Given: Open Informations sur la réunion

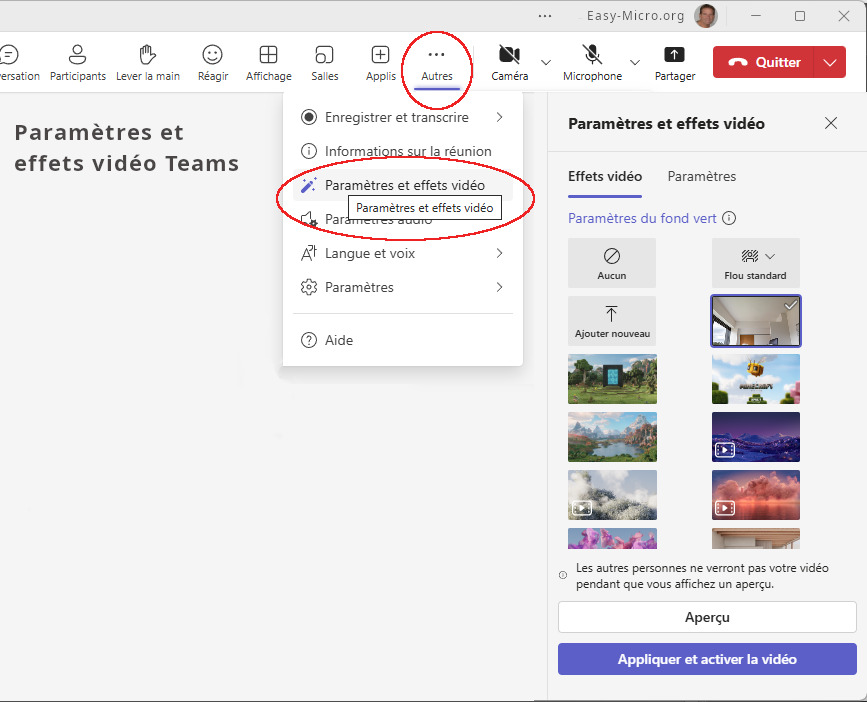Looking at the screenshot, I should click(403, 151).
